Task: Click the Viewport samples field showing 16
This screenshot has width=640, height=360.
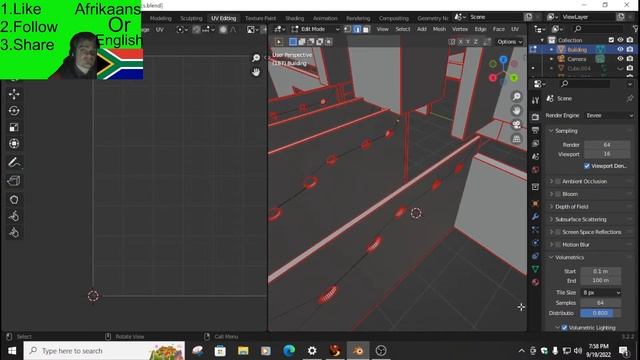Action: tap(607, 154)
